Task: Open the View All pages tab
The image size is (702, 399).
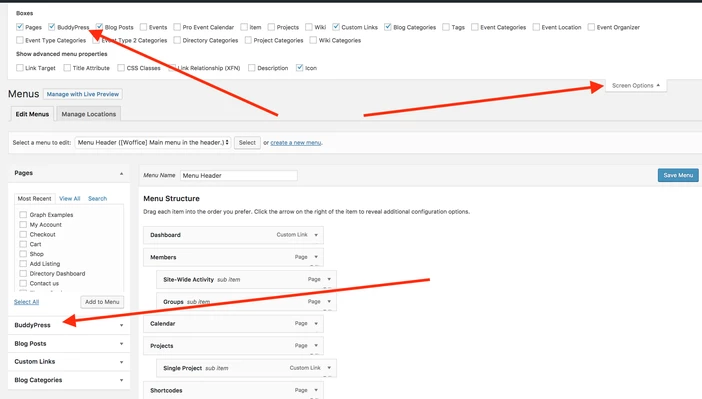Action: tap(69, 198)
